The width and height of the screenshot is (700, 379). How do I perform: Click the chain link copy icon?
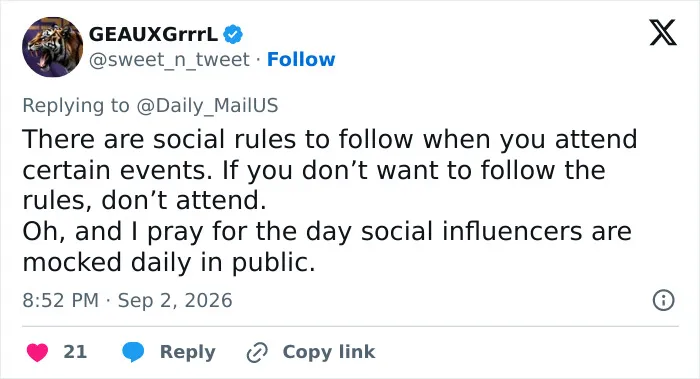257,352
